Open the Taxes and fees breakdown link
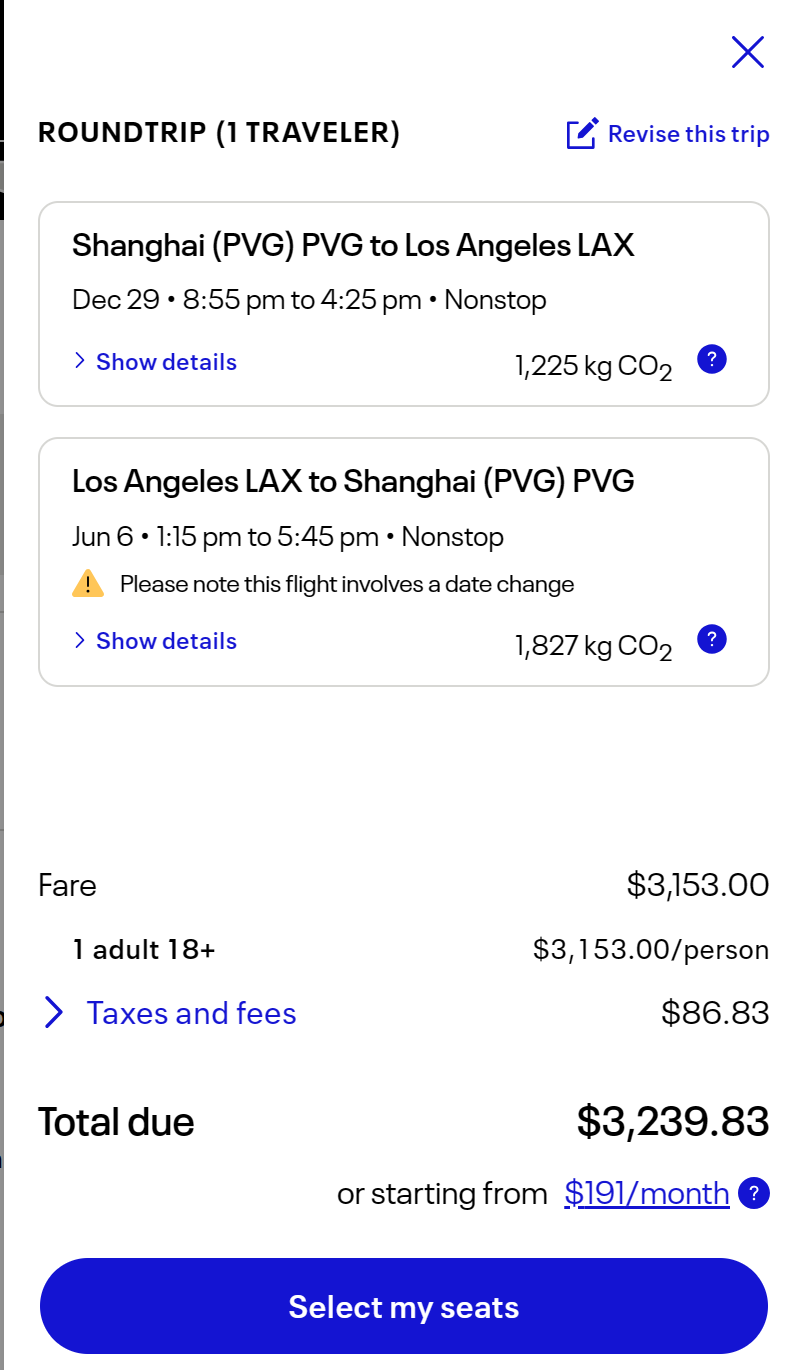 coord(191,1013)
